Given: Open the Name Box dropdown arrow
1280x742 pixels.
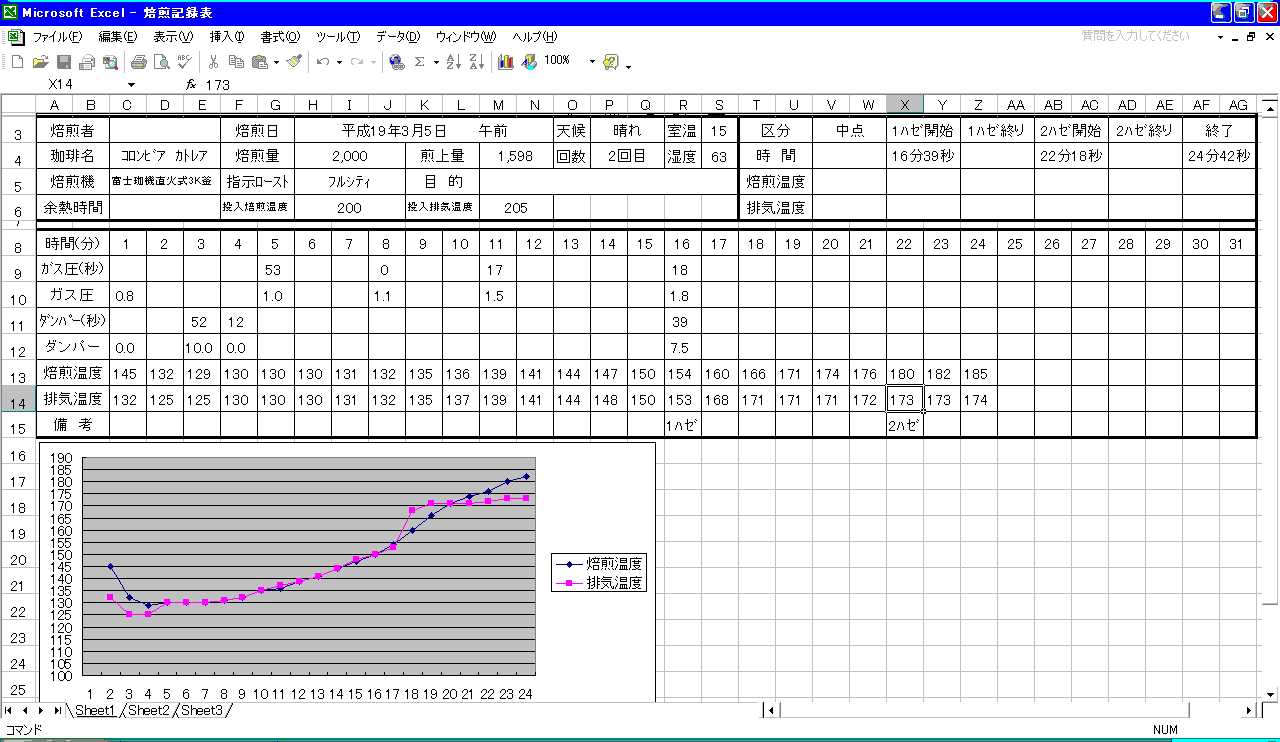Looking at the screenshot, I should click(131, 85).
